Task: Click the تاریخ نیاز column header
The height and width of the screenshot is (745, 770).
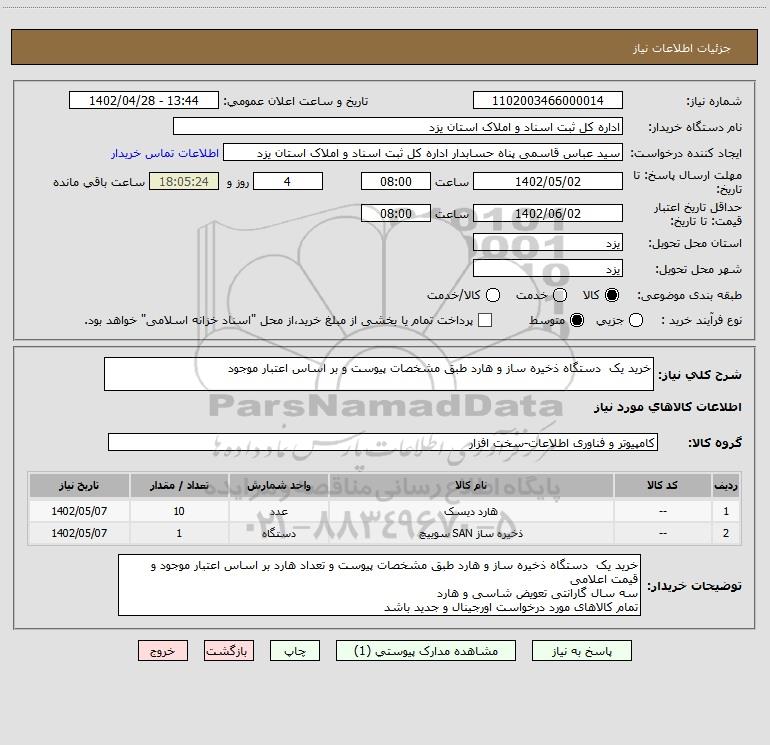Action: 79,485
